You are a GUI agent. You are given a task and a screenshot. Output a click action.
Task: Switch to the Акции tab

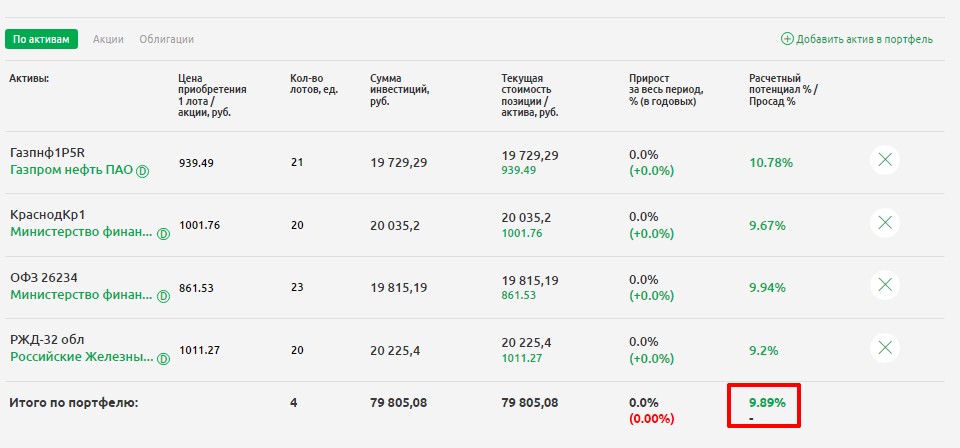(x=108, y=39)
